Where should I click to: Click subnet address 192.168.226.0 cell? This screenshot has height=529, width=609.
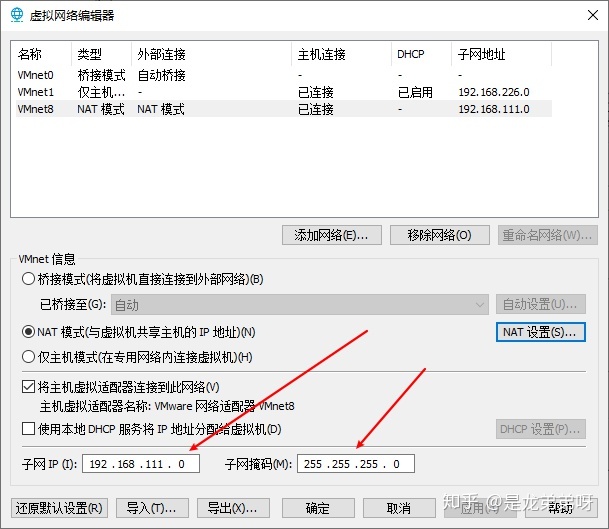(x=494, y=92)
